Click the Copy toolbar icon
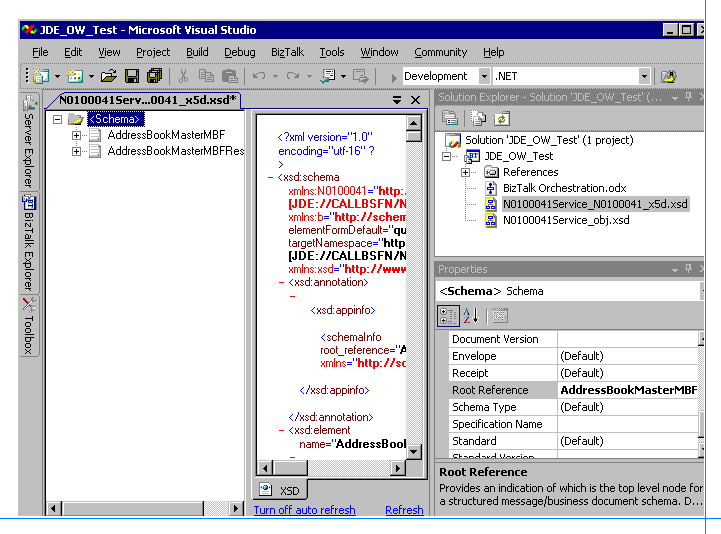721x534 pixels. (x=206, y=76)
